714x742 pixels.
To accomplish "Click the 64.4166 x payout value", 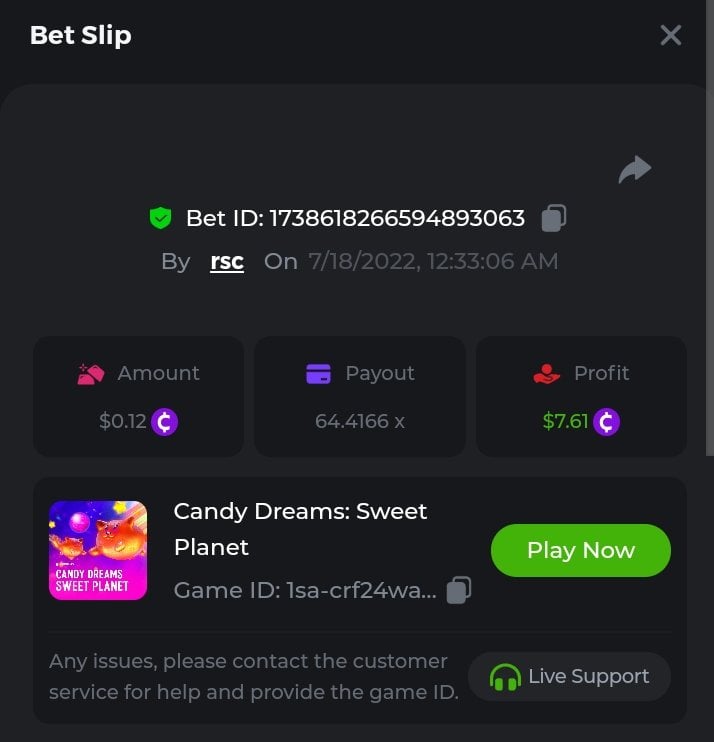I will coord(360,421).
